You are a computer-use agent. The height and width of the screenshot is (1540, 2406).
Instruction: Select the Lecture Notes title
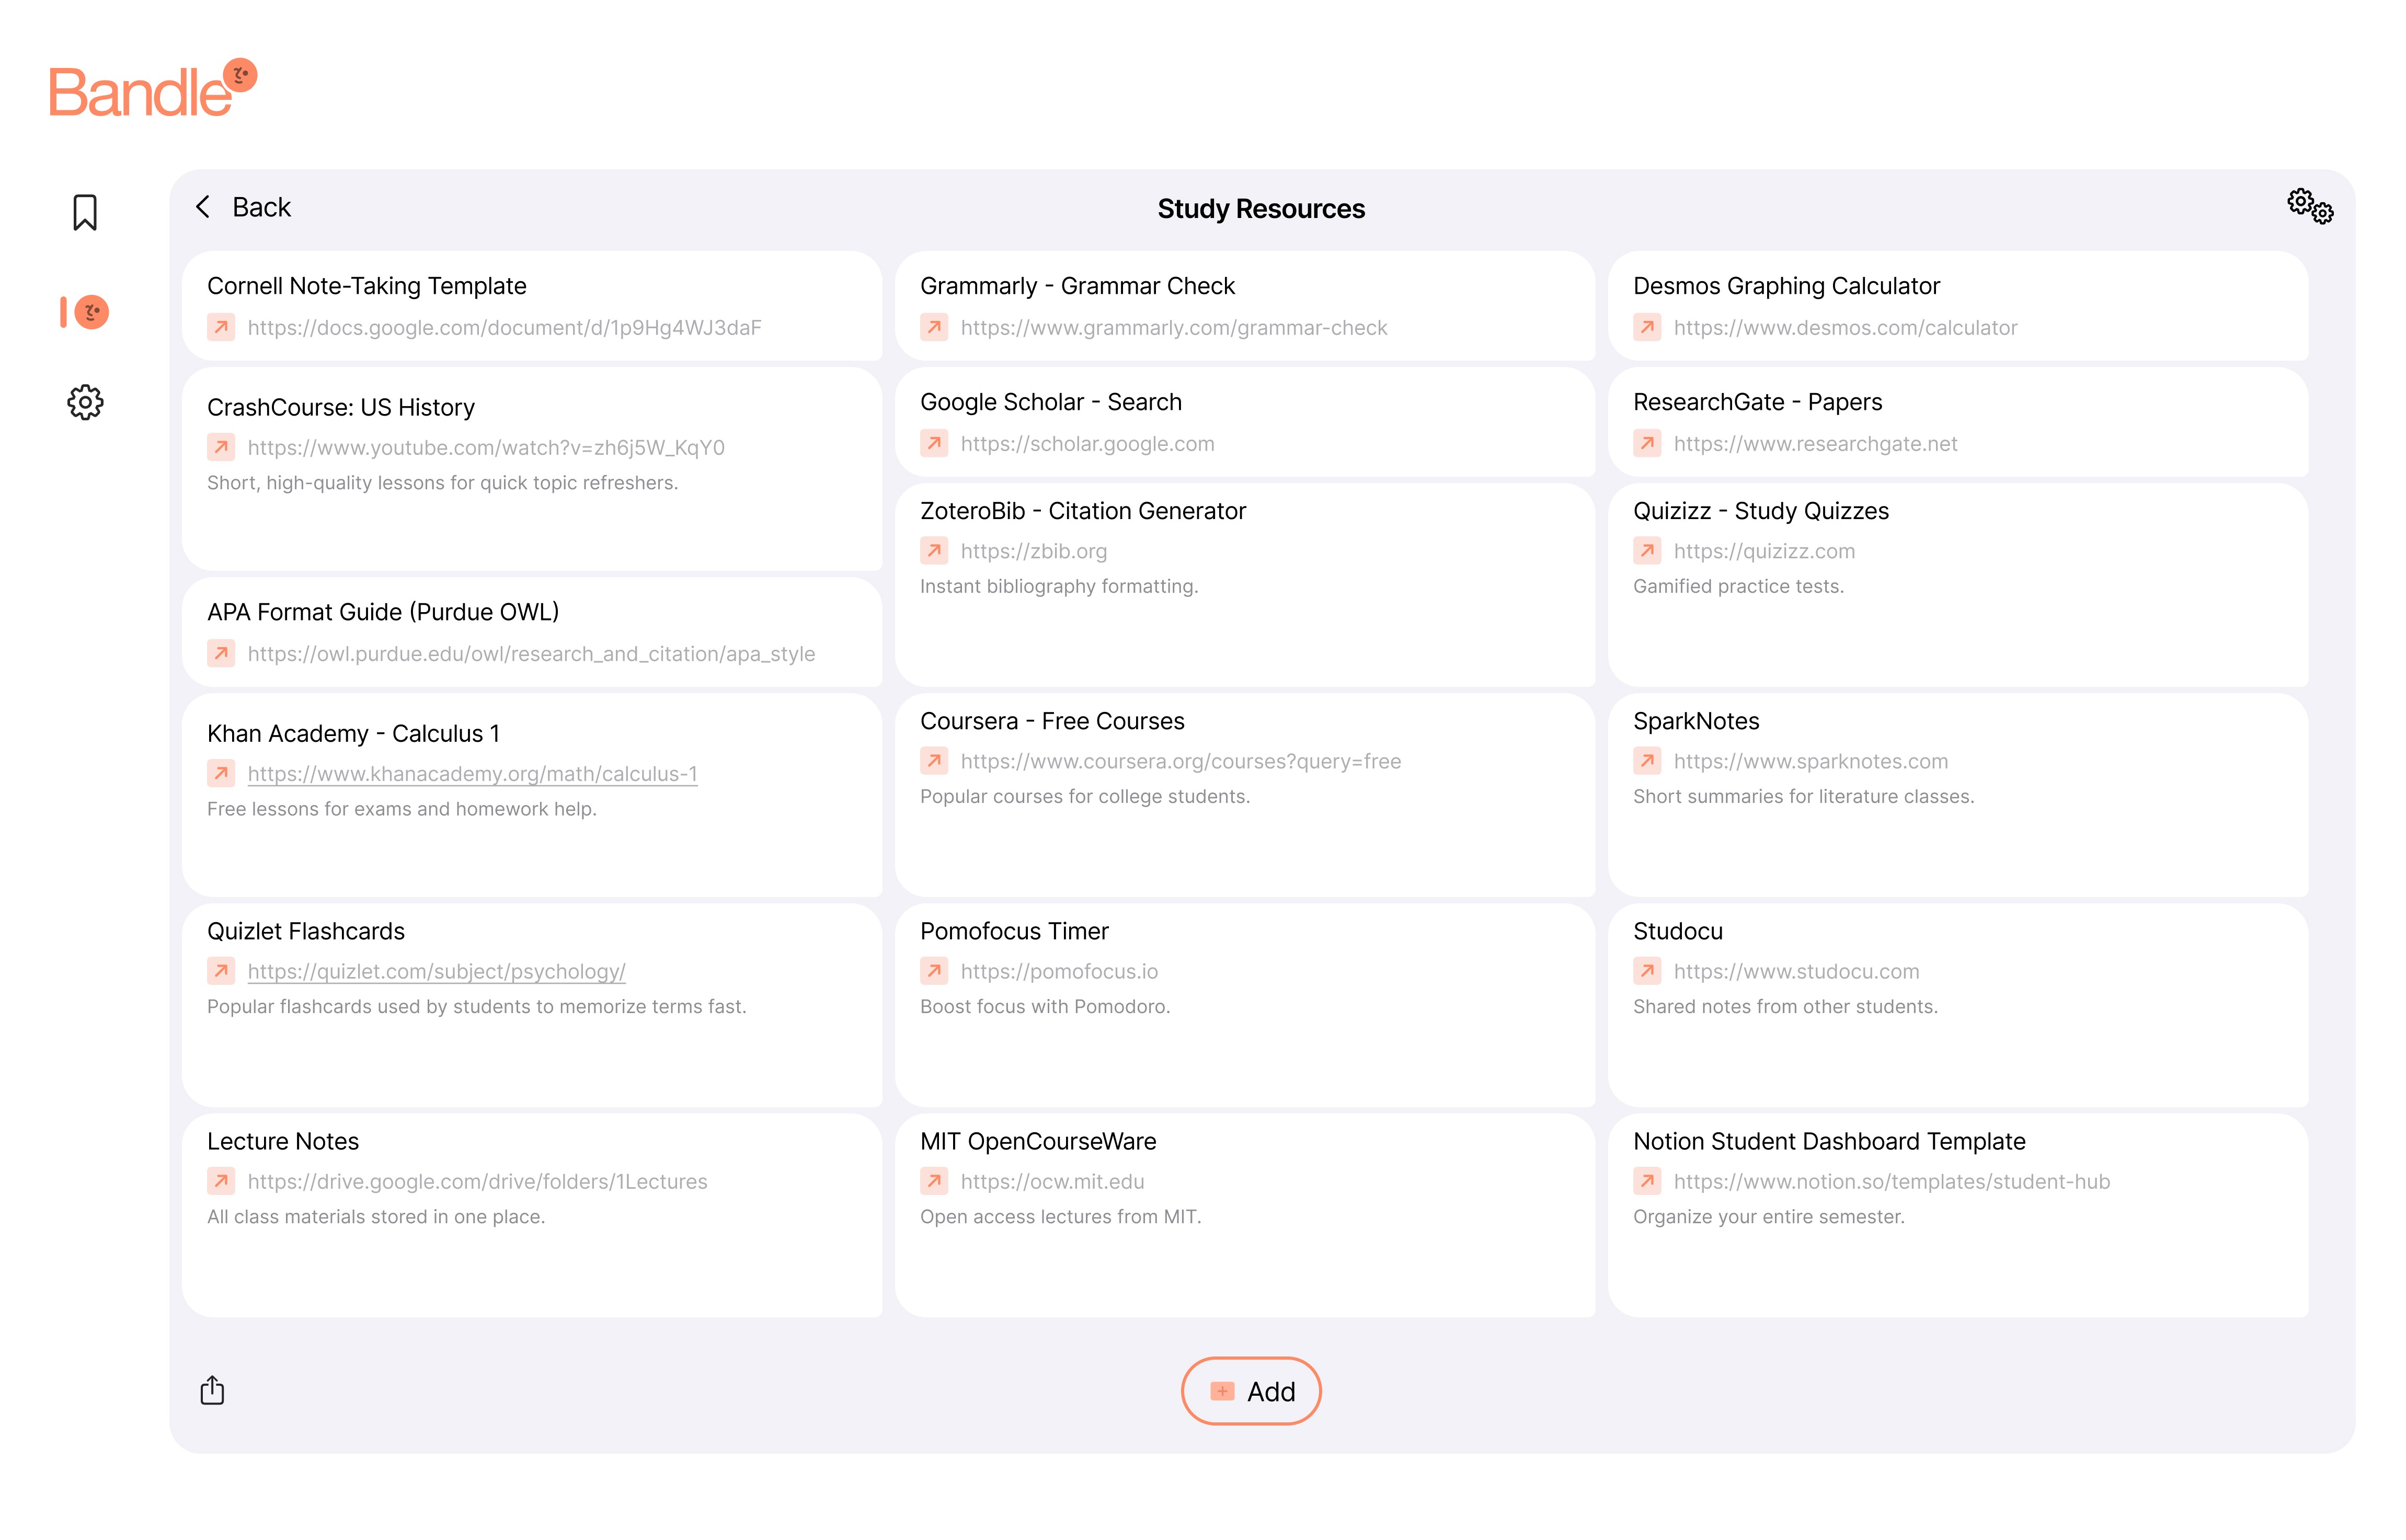point(282,1142)
